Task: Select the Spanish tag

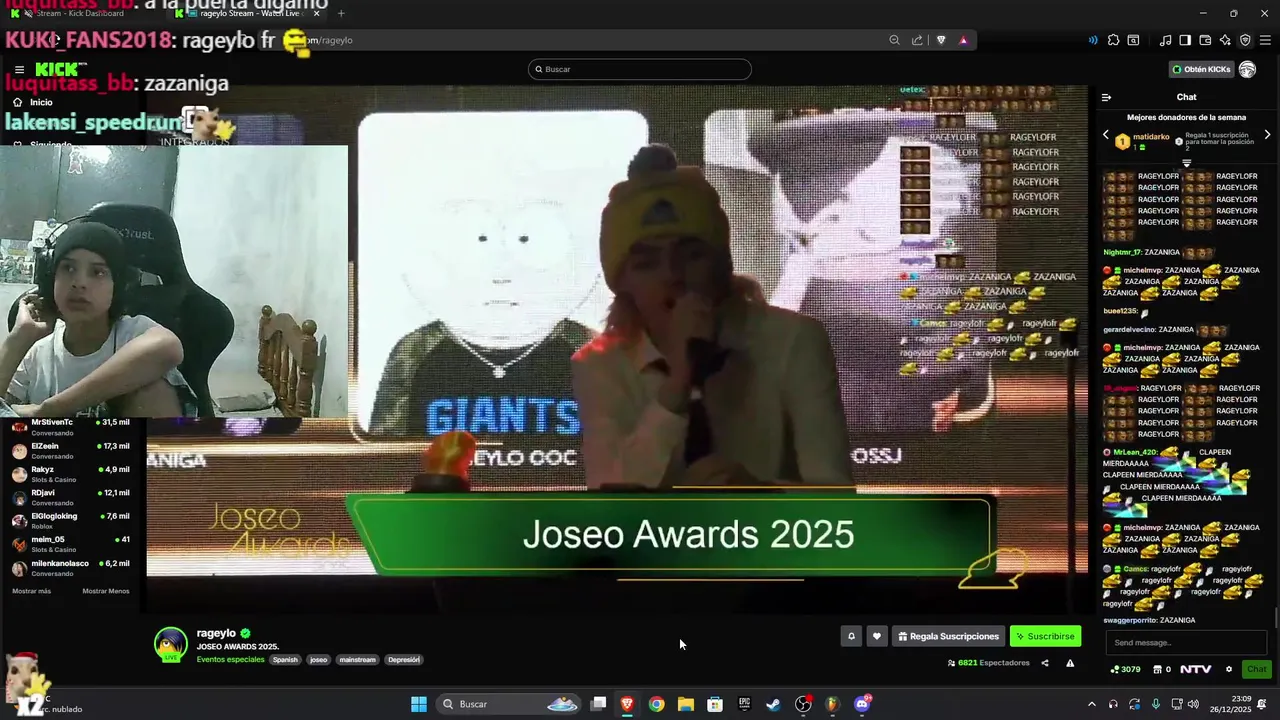Action: 285,660
